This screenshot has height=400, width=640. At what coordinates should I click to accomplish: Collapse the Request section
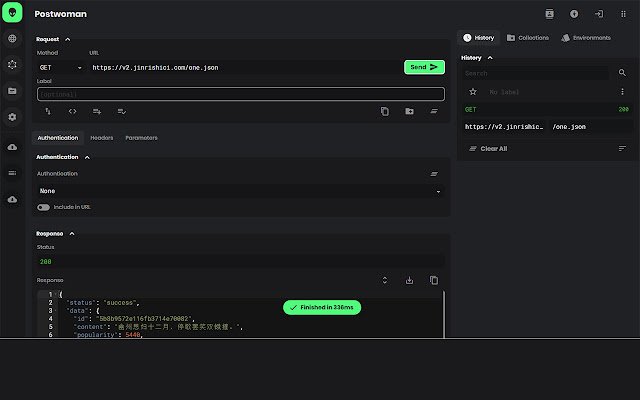67,39
